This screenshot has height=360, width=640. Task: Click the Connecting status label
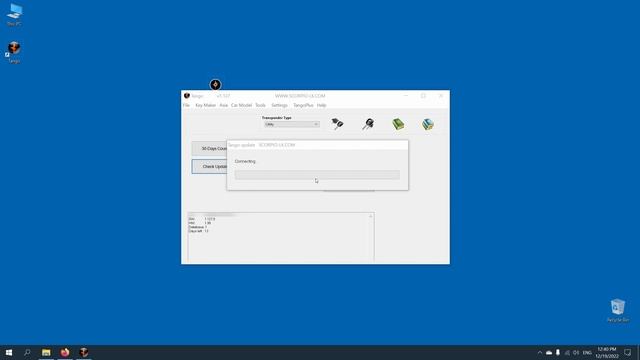point(245,161)
